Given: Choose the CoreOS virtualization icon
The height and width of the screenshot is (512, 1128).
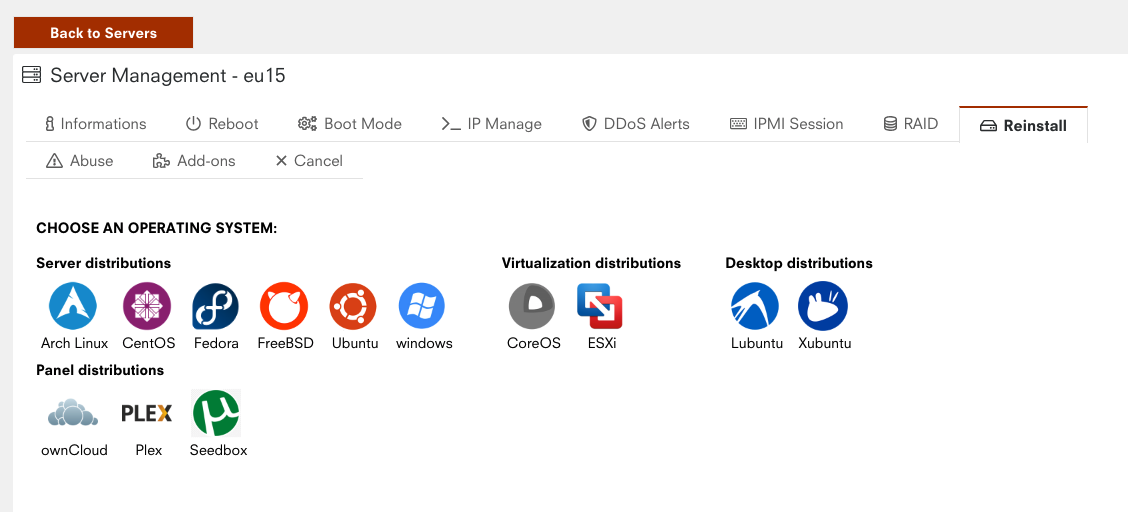Looking at the screenshot, I should point(532,306).
